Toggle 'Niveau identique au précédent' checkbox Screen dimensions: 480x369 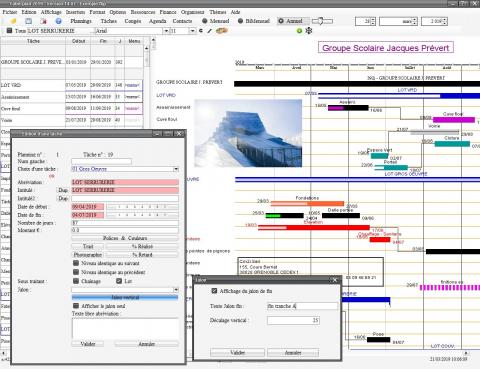coord(76,272)
